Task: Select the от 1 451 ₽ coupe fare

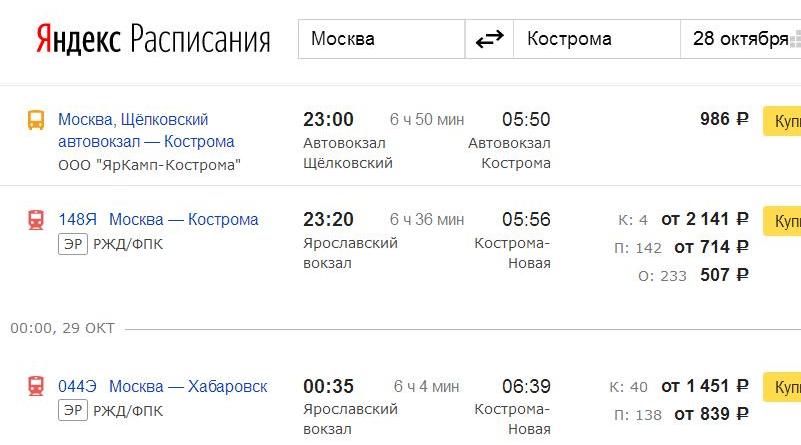Action: click(704, 386)
